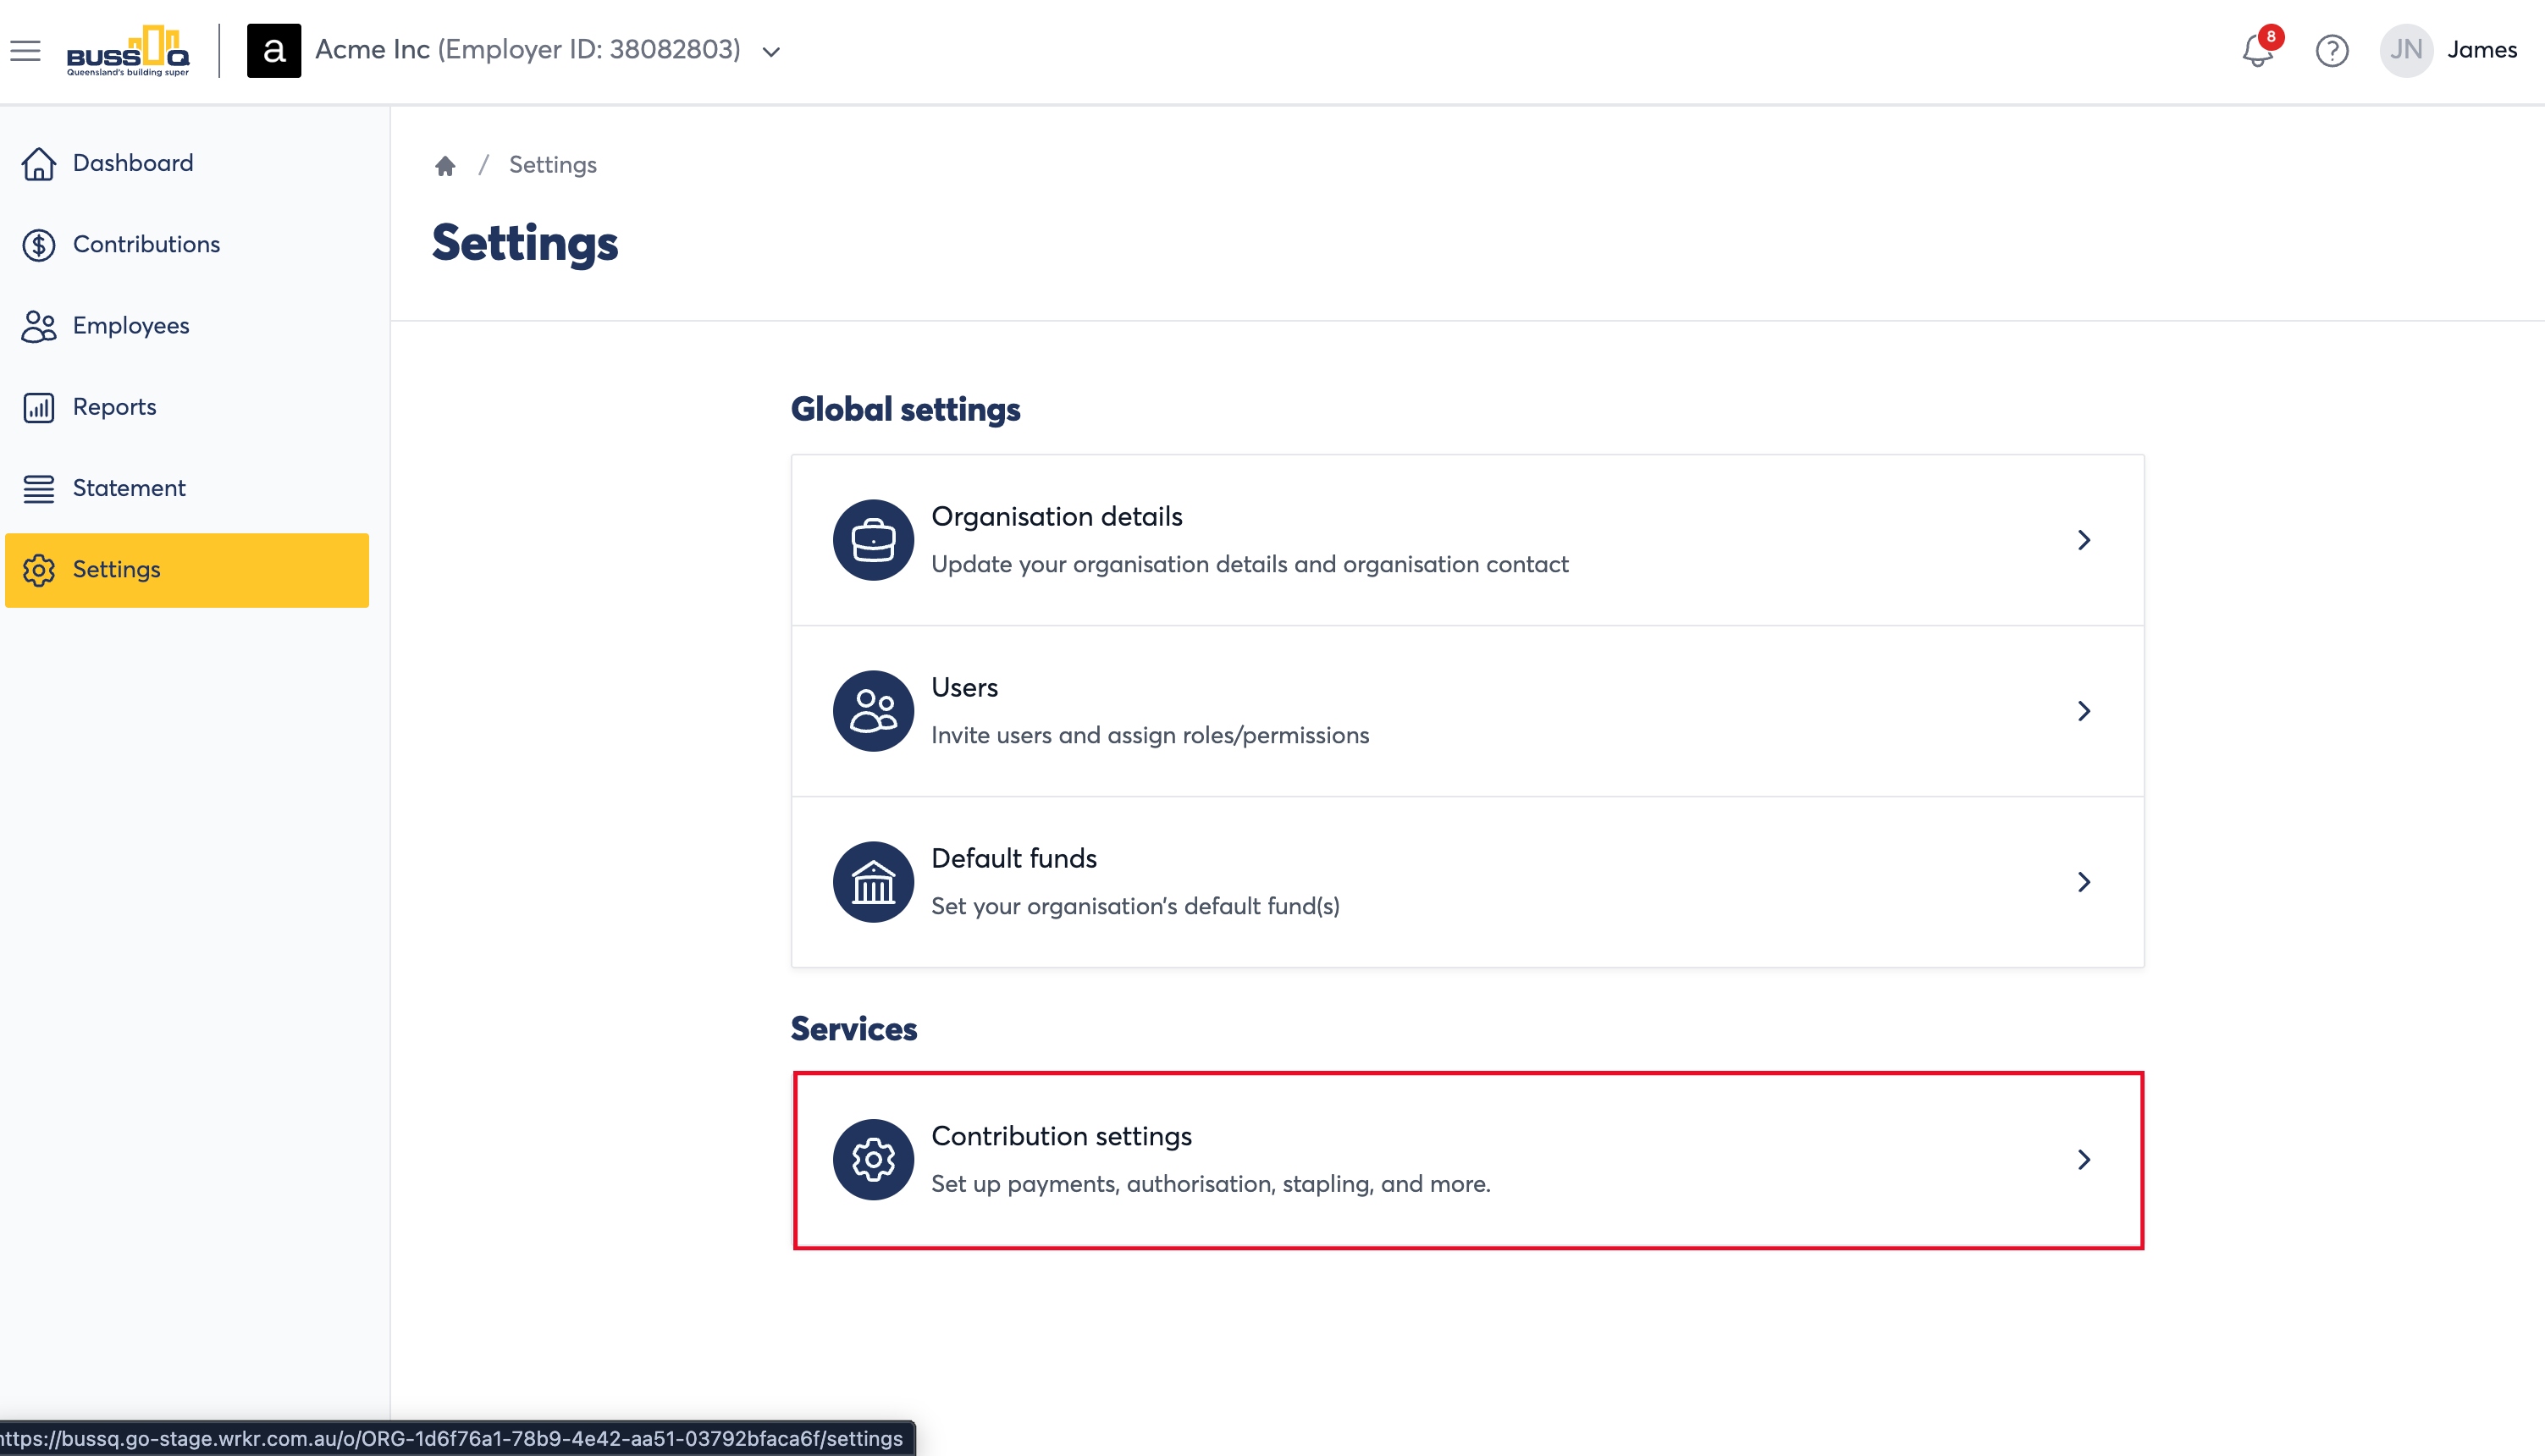Image resolution: width=2545 pixels, height=1456 pixels.
Task: Click the Settings breadcrumb link
Action: (552, 165)
